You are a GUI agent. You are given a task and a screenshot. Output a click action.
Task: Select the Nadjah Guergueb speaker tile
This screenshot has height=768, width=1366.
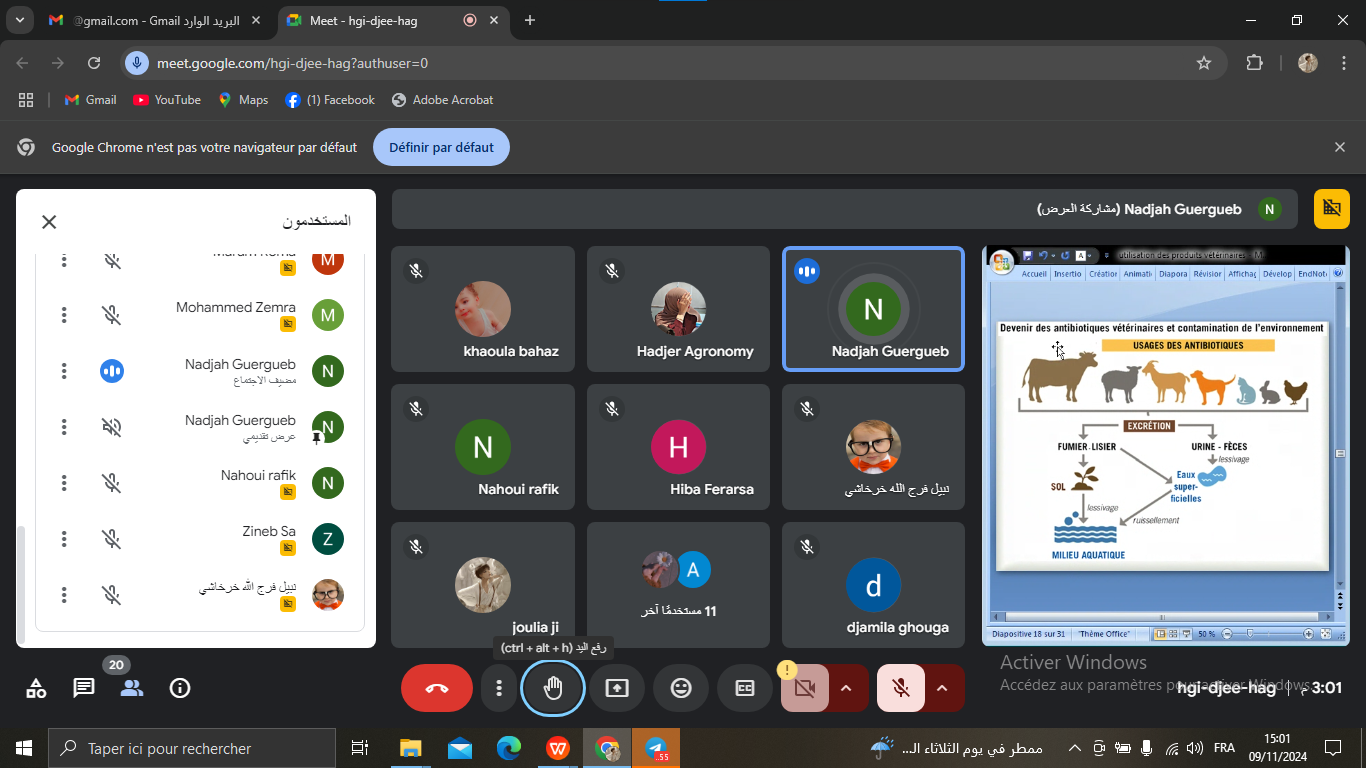click(874, 308)
